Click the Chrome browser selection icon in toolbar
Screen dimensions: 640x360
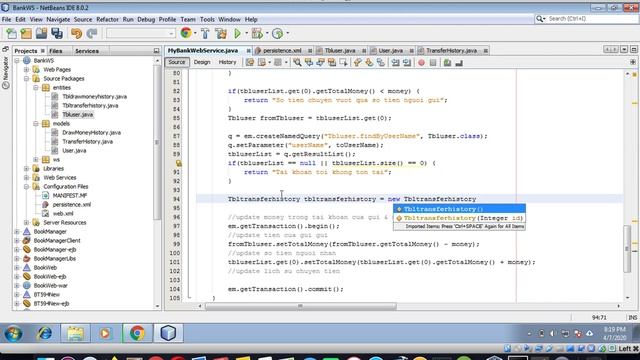click(x=186, y=33)
